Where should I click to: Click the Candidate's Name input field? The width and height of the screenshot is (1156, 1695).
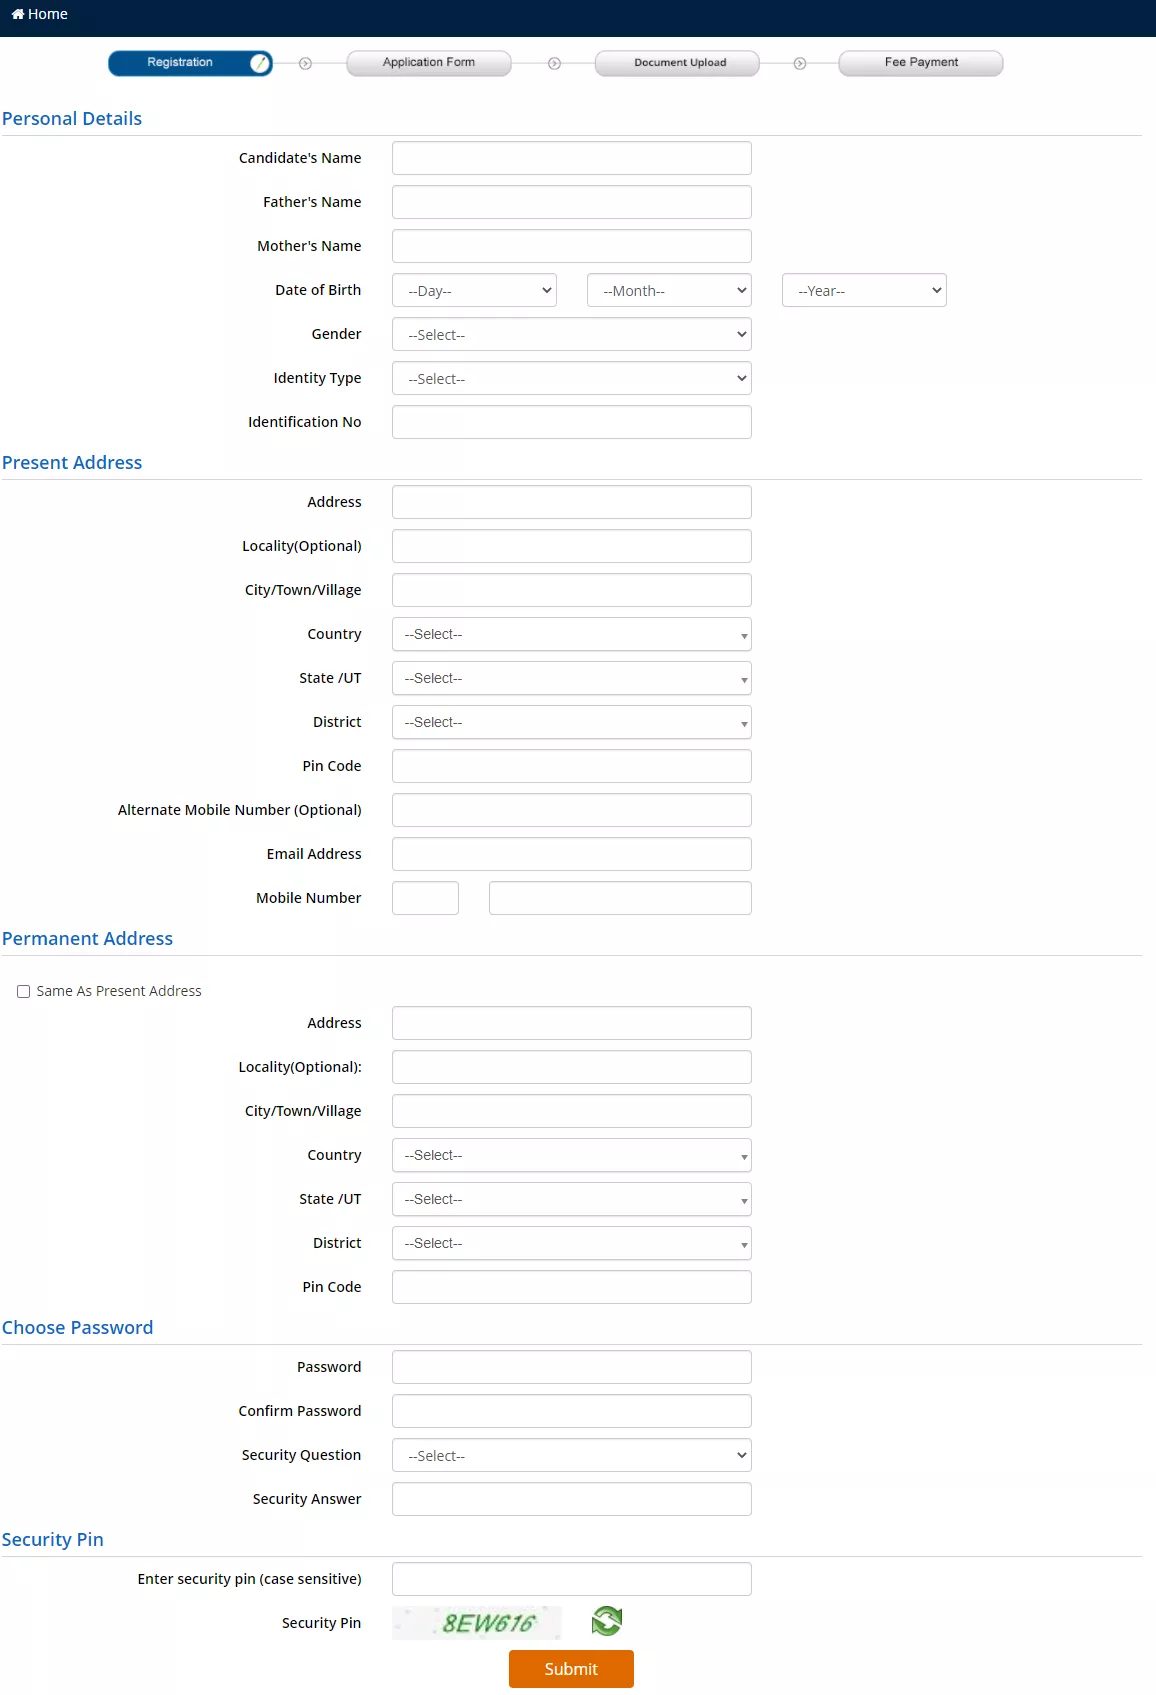point(571,158)
